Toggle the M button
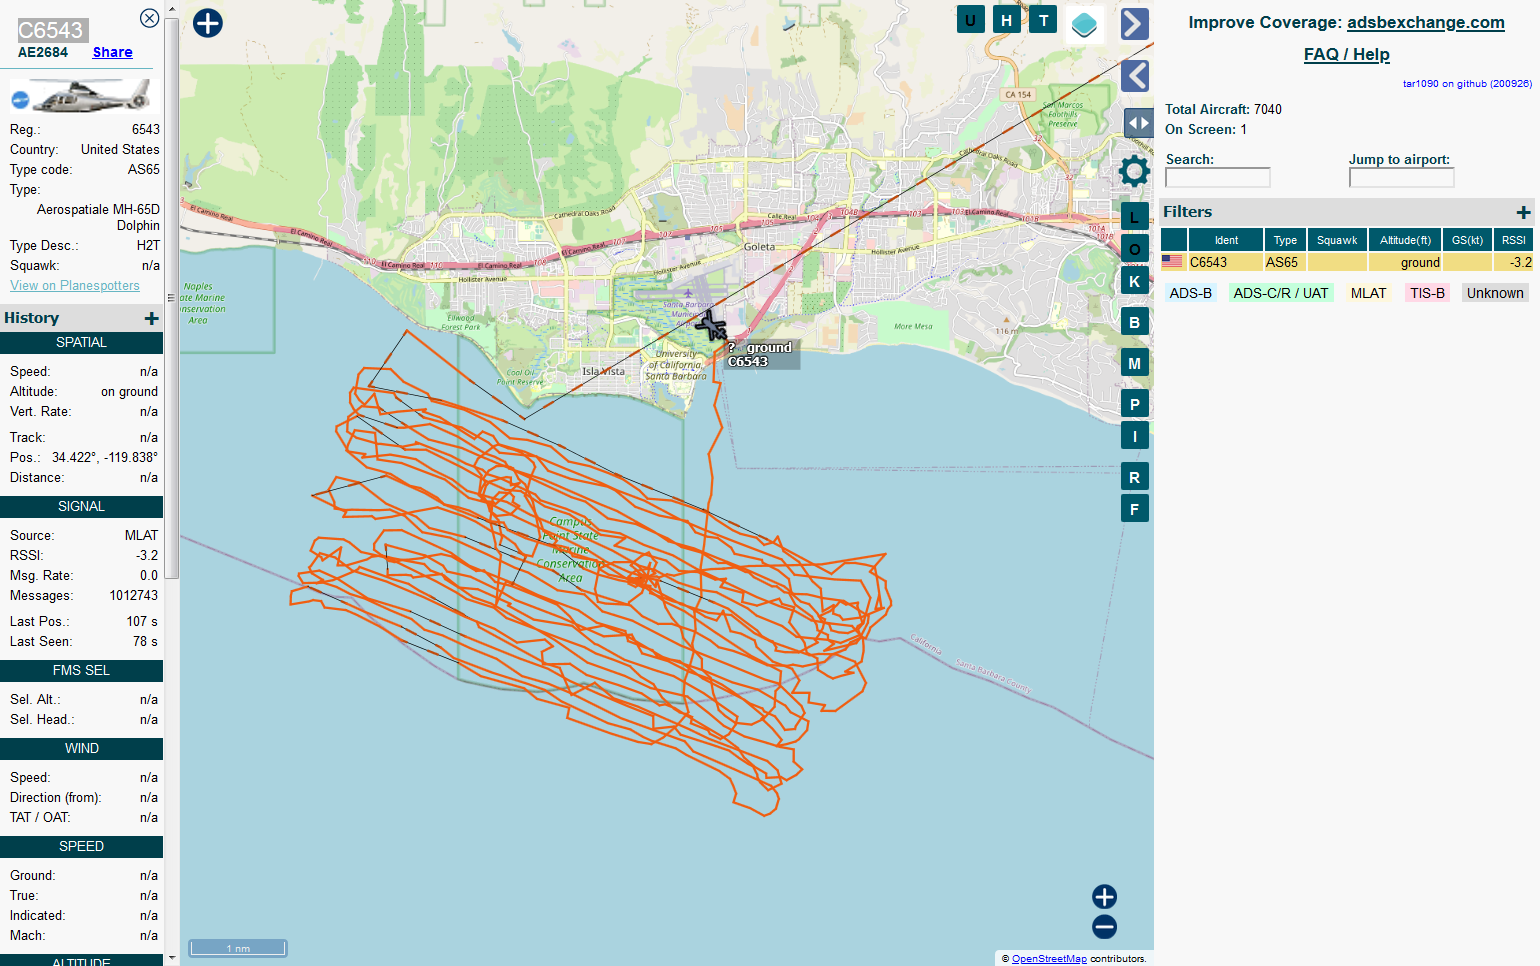The width and height of the screenshot is (1540, 966). 1134,363
